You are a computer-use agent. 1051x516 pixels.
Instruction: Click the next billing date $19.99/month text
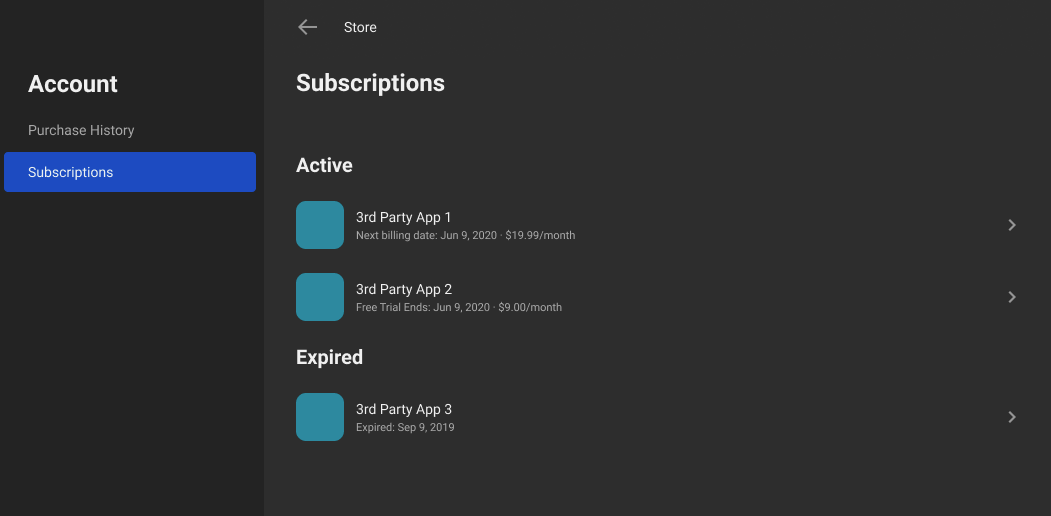465,235
